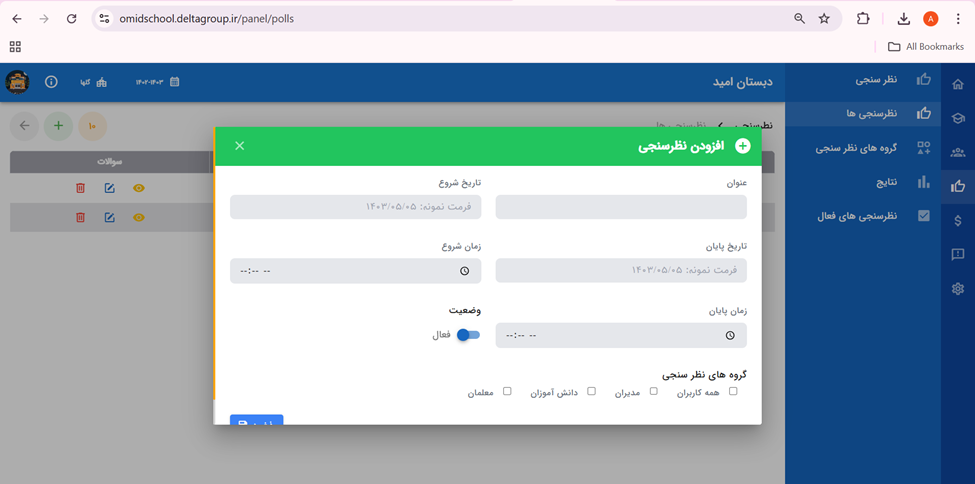The width and height of the screenshot is (975, 484).
Task: Click the تاریخ پایان date field
Action: pyautogui.click(x=621, y=271)
